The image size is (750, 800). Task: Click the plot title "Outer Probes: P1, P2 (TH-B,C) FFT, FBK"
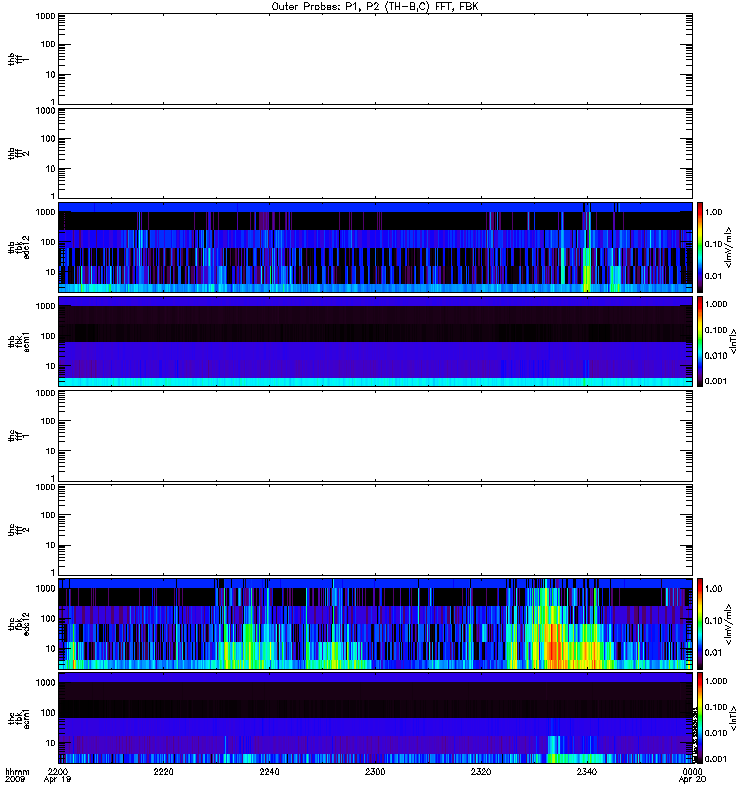(x=375, y=7)
